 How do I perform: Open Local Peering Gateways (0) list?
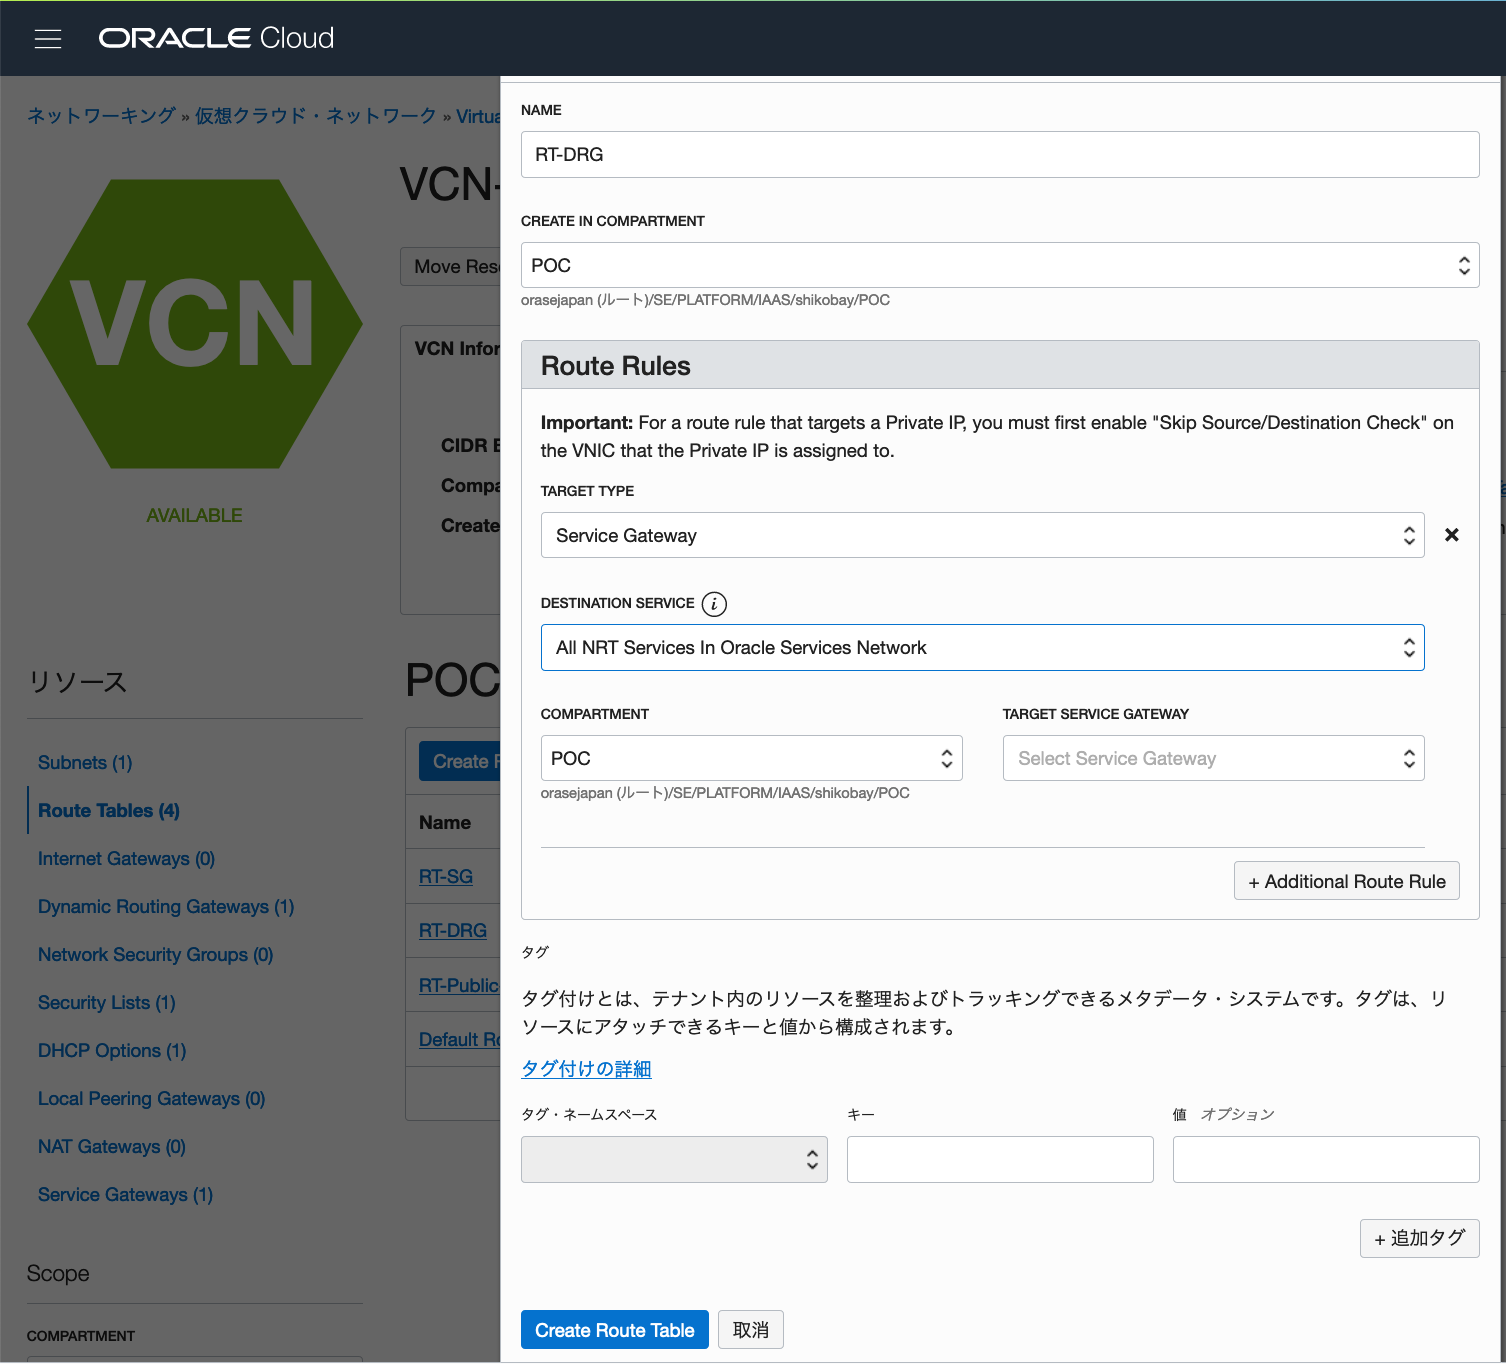tap(151, 1099)
